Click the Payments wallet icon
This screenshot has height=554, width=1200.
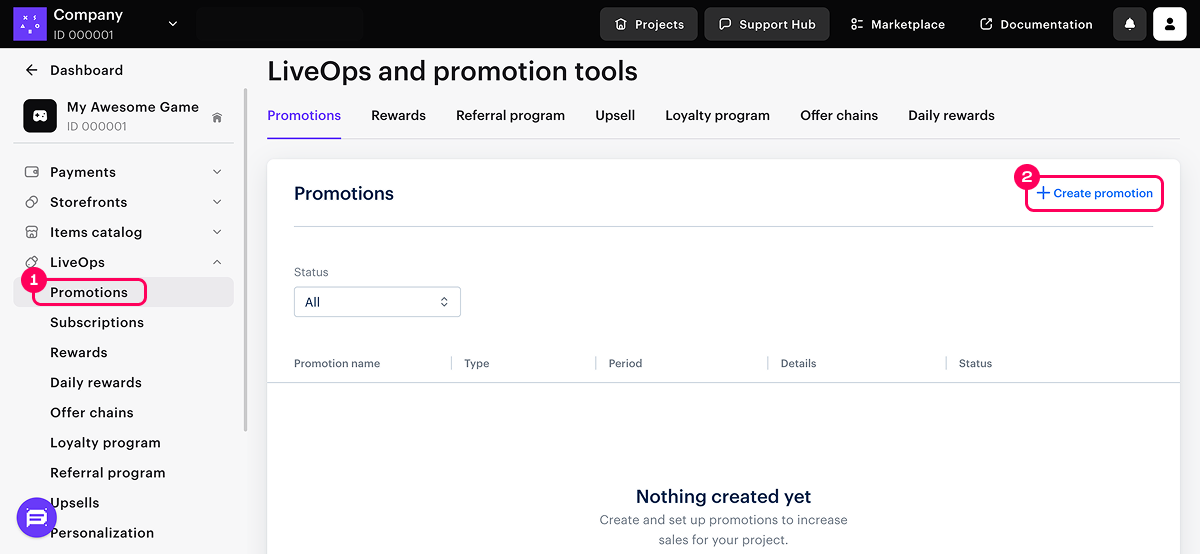point(32,172)
